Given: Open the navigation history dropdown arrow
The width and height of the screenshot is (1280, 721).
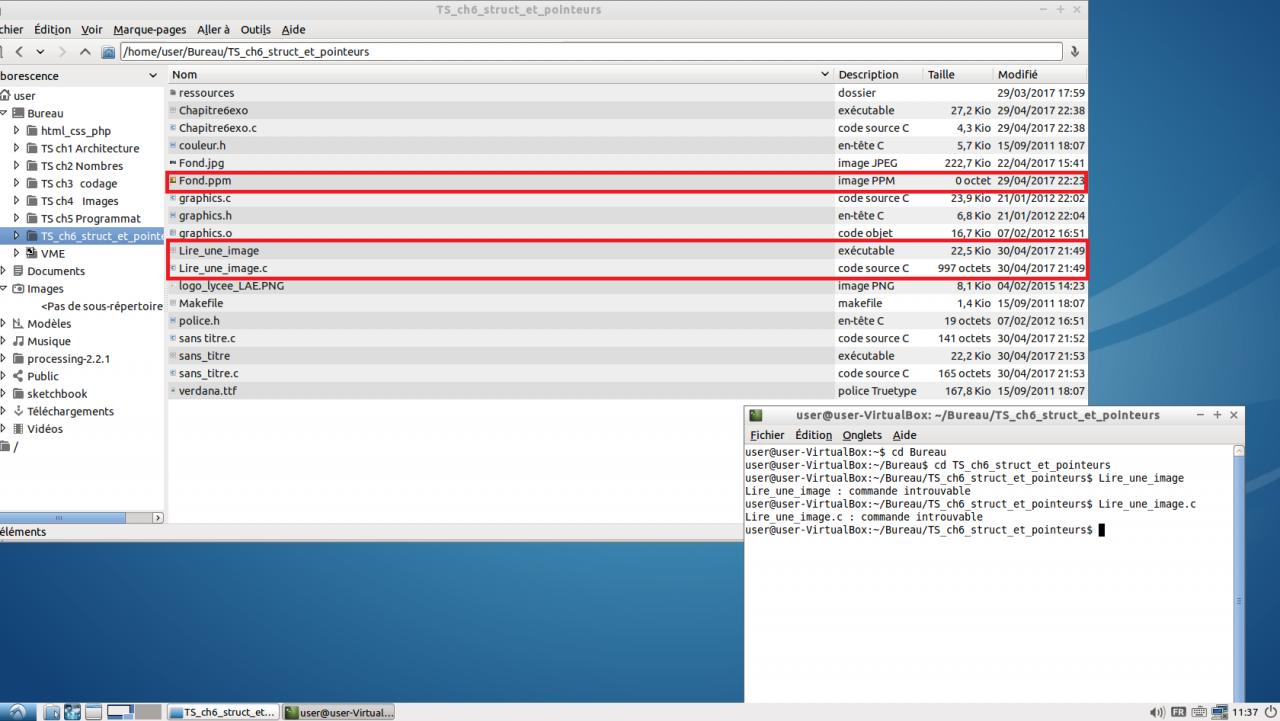Looking at the screenshot, I should [x=40, y=52].
